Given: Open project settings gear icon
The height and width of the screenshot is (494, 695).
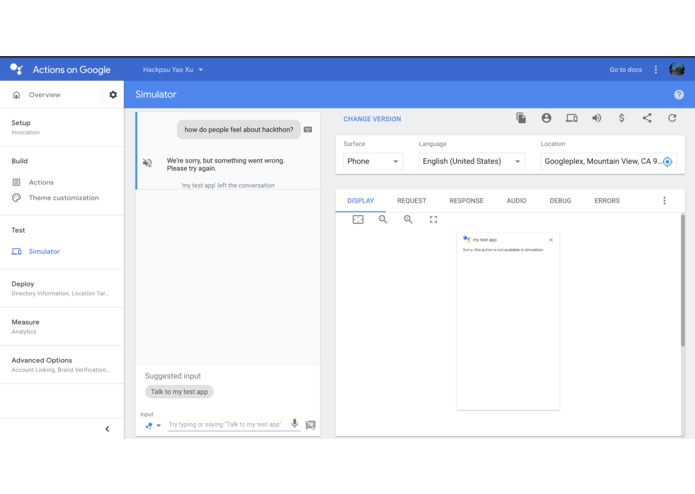Looking at the screenshot, I should pyautogui.click(x=113, y=94).
